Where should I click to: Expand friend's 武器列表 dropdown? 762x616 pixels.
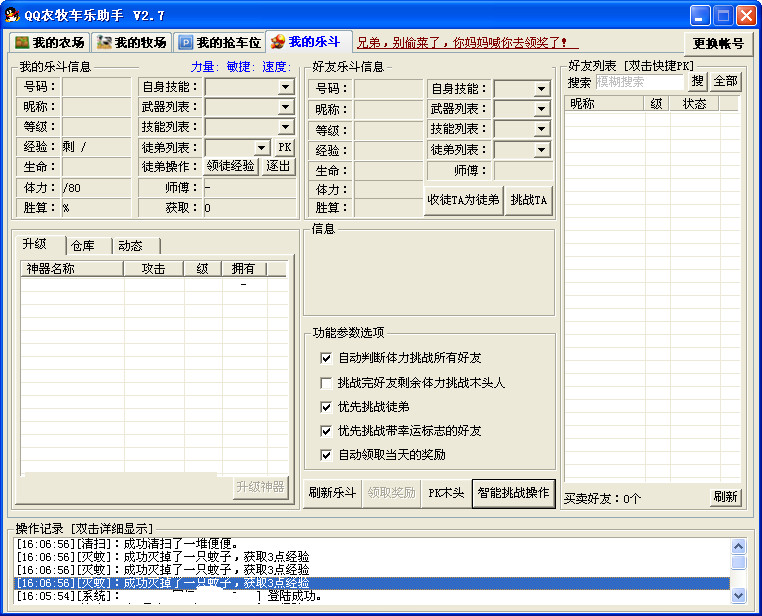(541, 109)
